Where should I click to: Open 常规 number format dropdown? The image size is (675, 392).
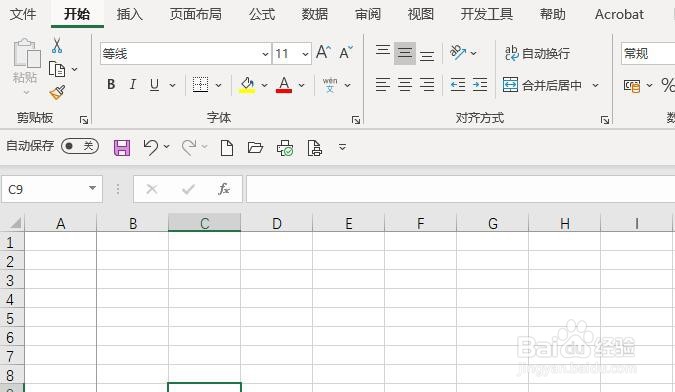pyautogui.click(x=647, y=53)
